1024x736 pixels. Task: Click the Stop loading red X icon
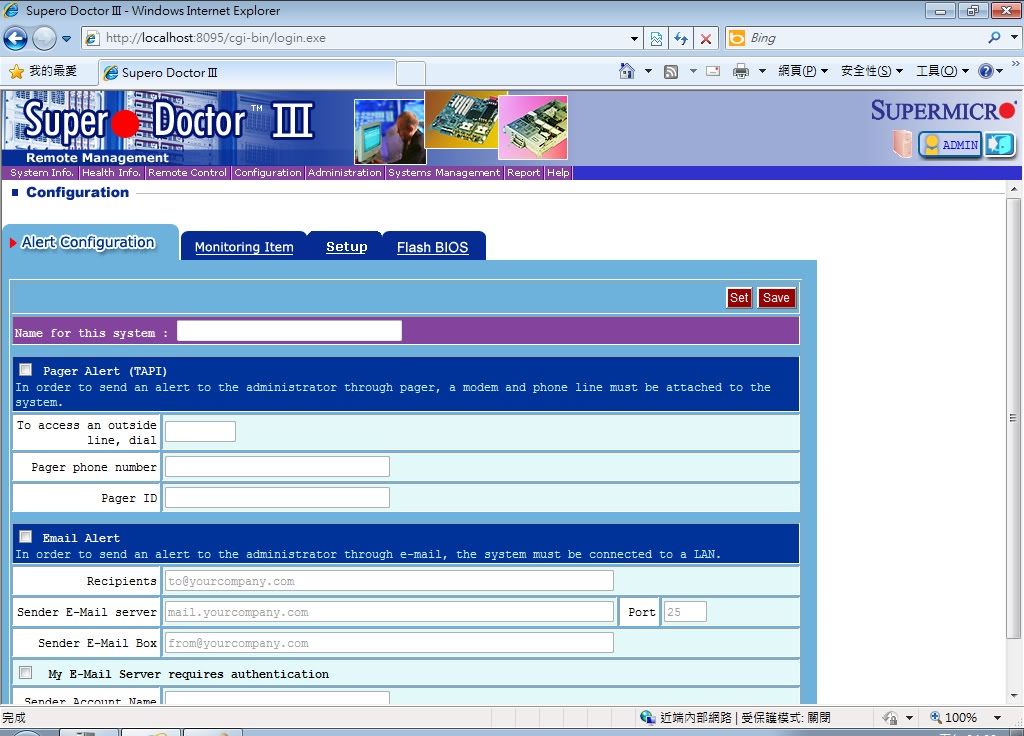(x=706, y=39)
